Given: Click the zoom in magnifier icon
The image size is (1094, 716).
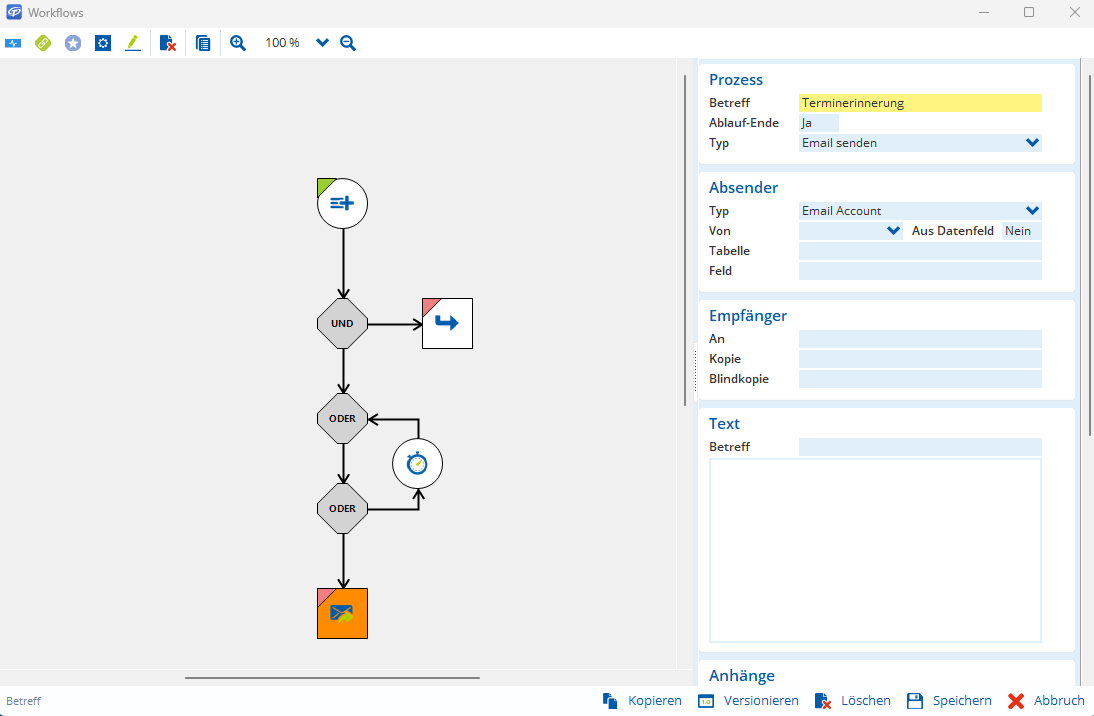Looking at the screenshot, I should pos(238,43).
